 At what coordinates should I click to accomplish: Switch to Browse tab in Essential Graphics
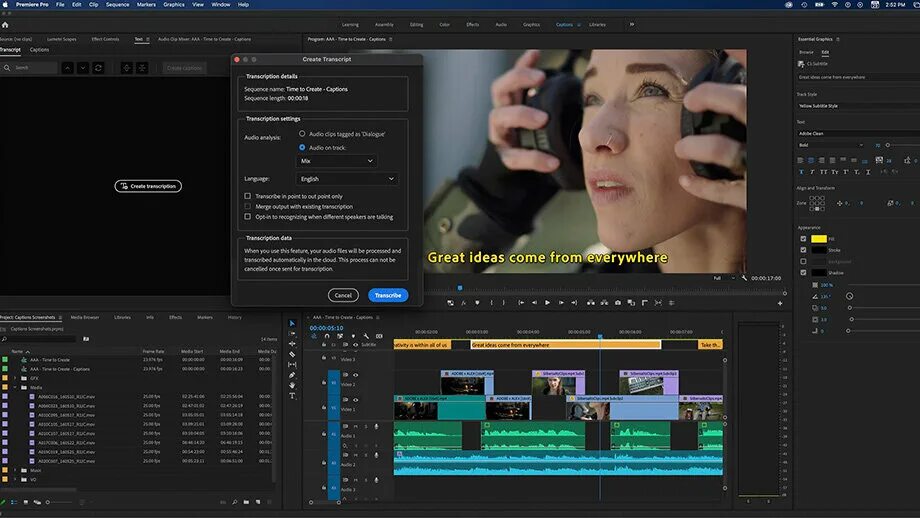[x=806, y=52]
